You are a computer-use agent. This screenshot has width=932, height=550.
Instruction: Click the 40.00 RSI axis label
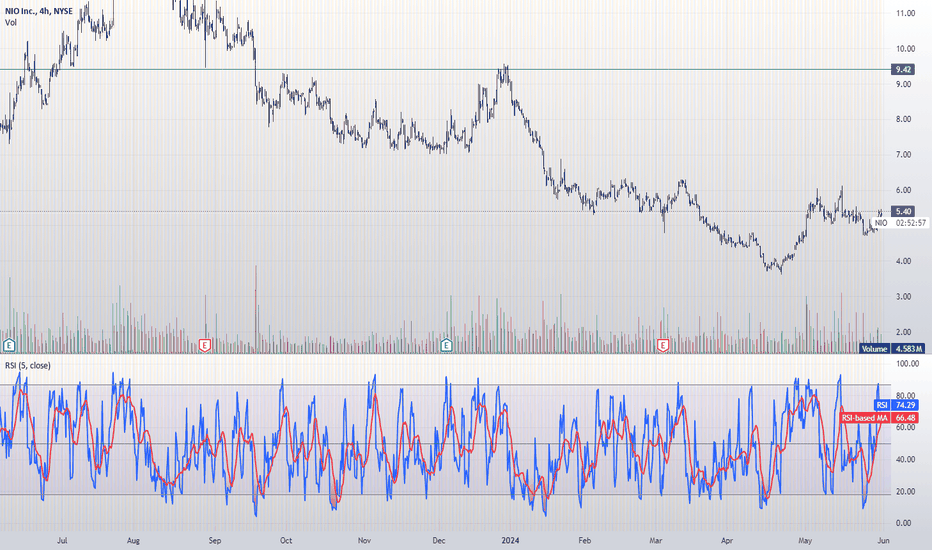905,460
